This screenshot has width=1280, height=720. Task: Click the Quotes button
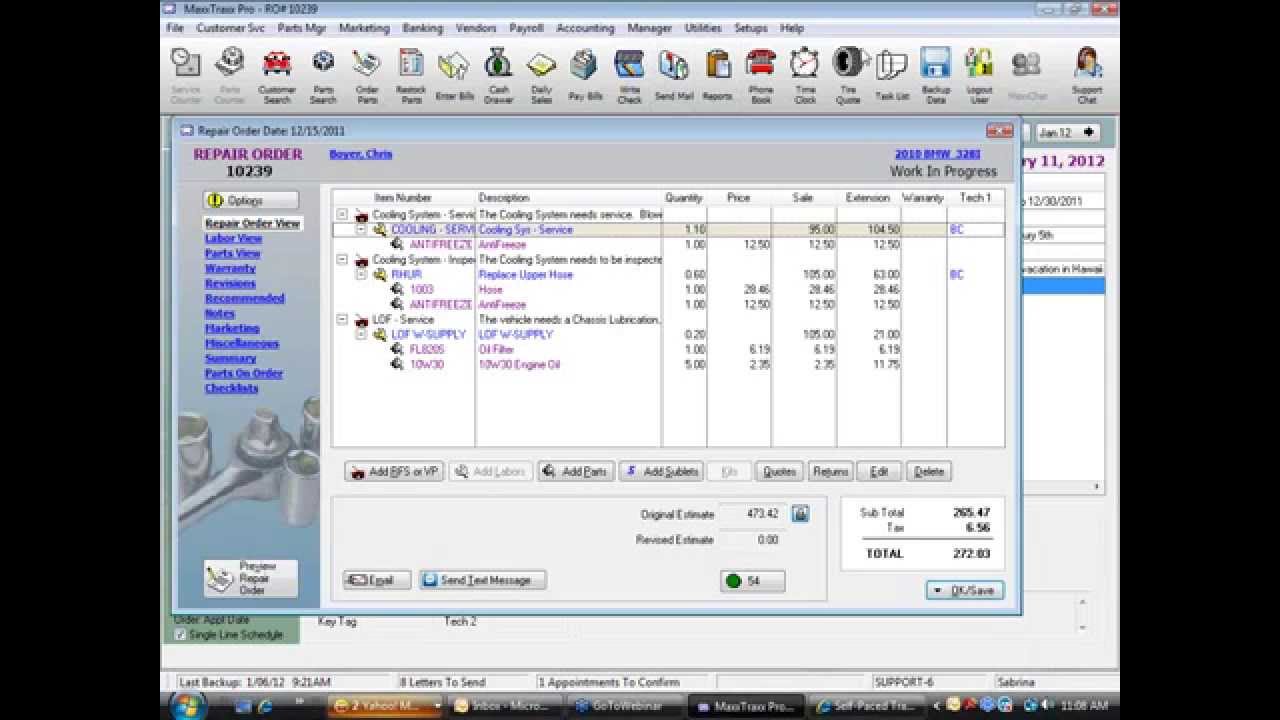tap(779, 471)
